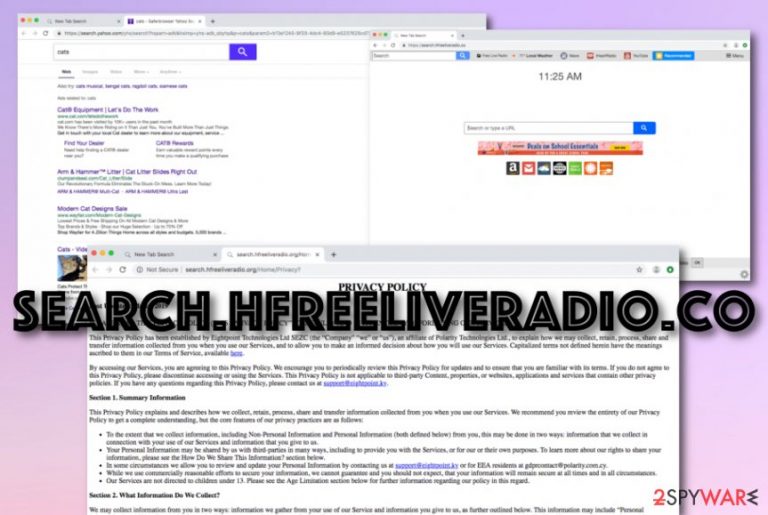Open Find Your Dealer sublink
This screenshot has height=515, width=768.
[84, 143]
